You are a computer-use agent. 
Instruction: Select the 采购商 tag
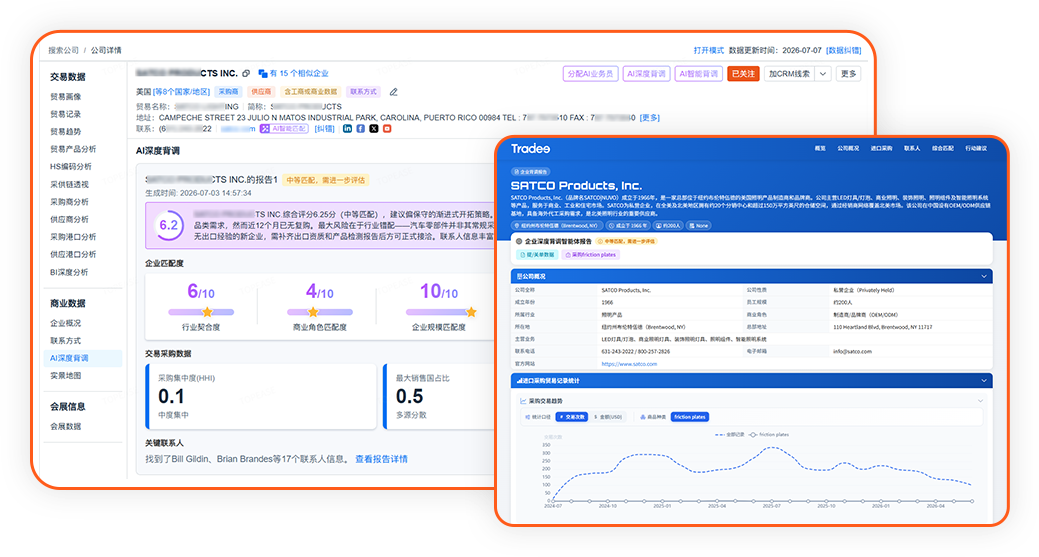(228, 92)
